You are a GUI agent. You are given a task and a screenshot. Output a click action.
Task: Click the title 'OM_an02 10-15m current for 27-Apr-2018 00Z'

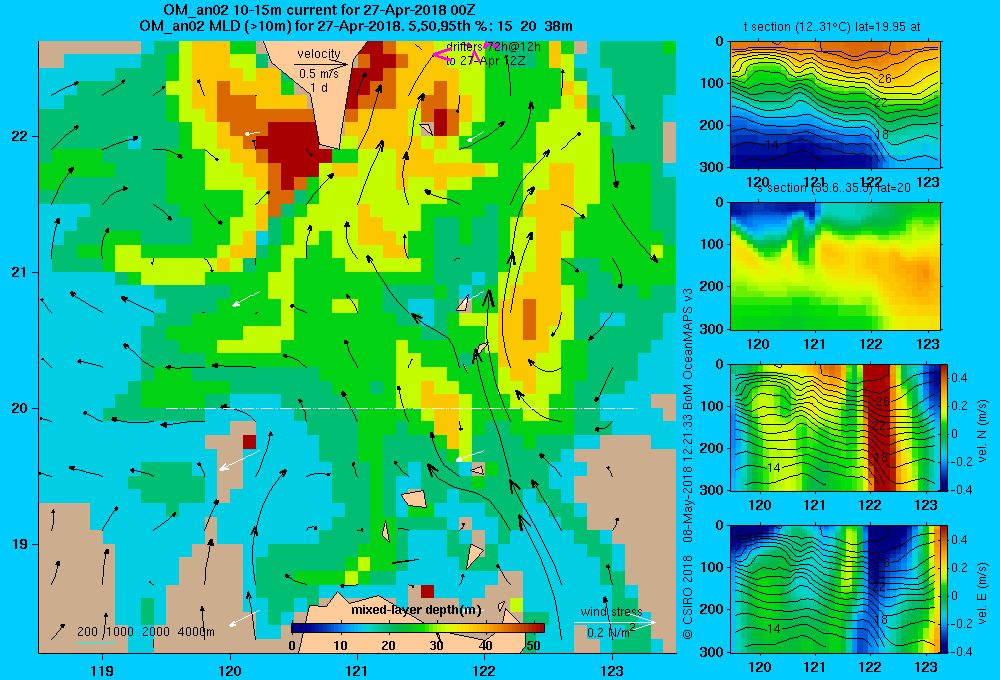(x=319, y=10)
